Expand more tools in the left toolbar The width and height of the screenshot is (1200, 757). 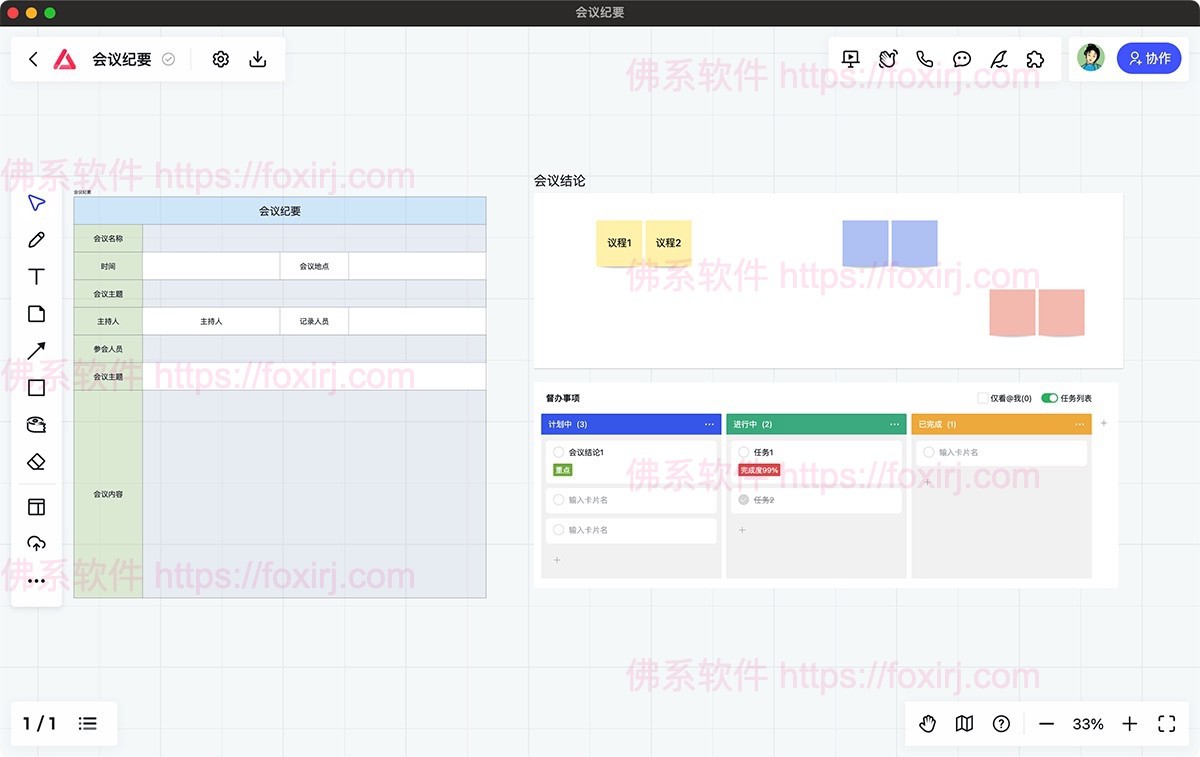point(36,580)
